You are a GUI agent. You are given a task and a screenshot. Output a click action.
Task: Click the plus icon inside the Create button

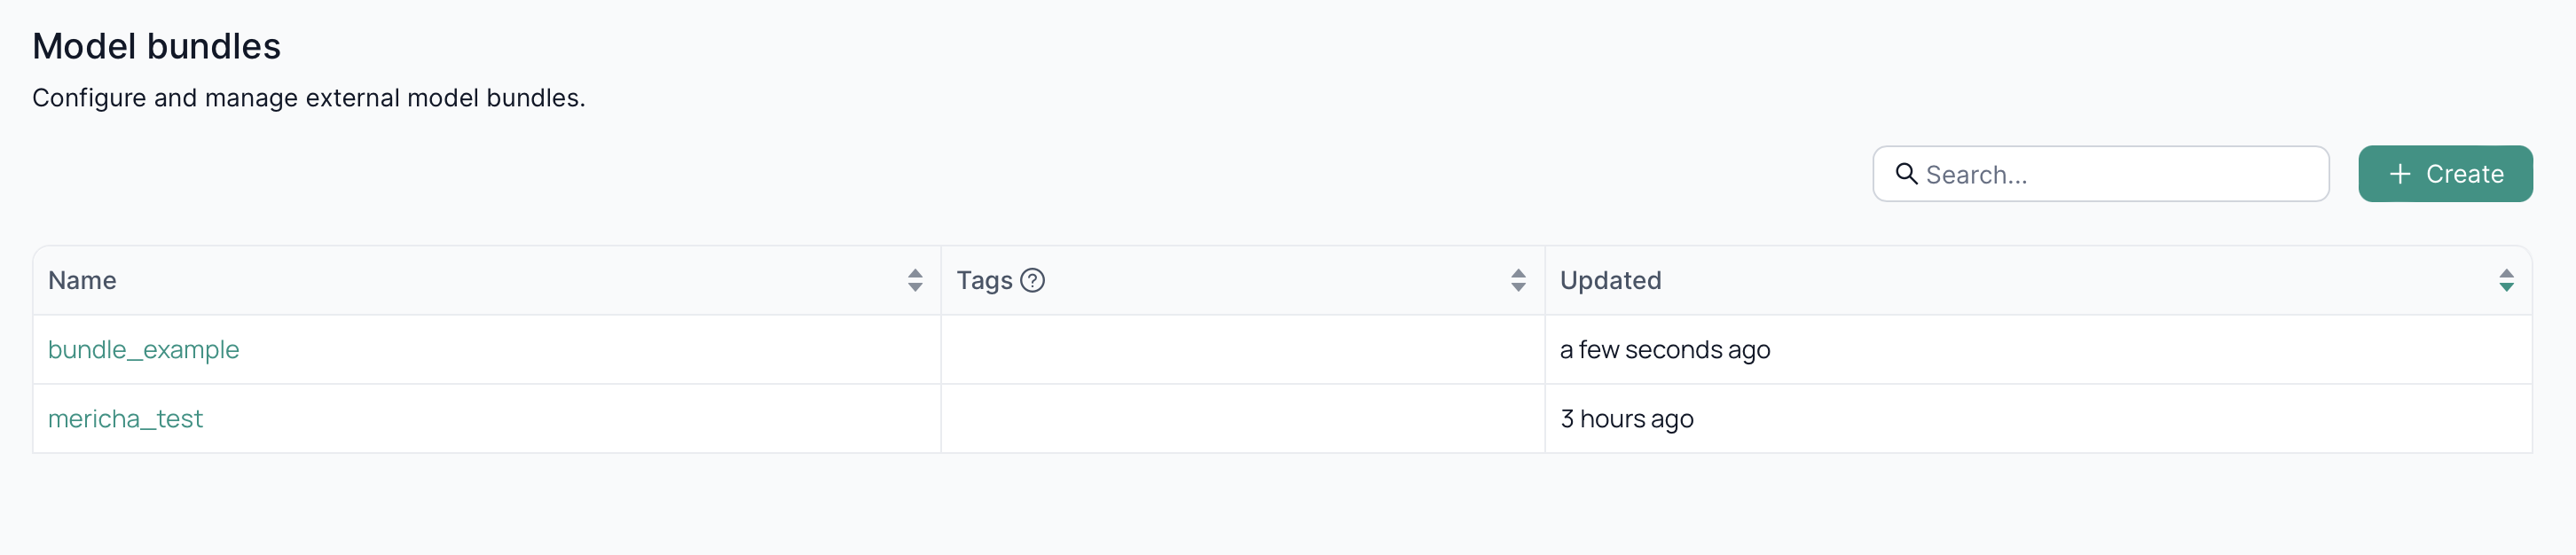[2399, 174]
